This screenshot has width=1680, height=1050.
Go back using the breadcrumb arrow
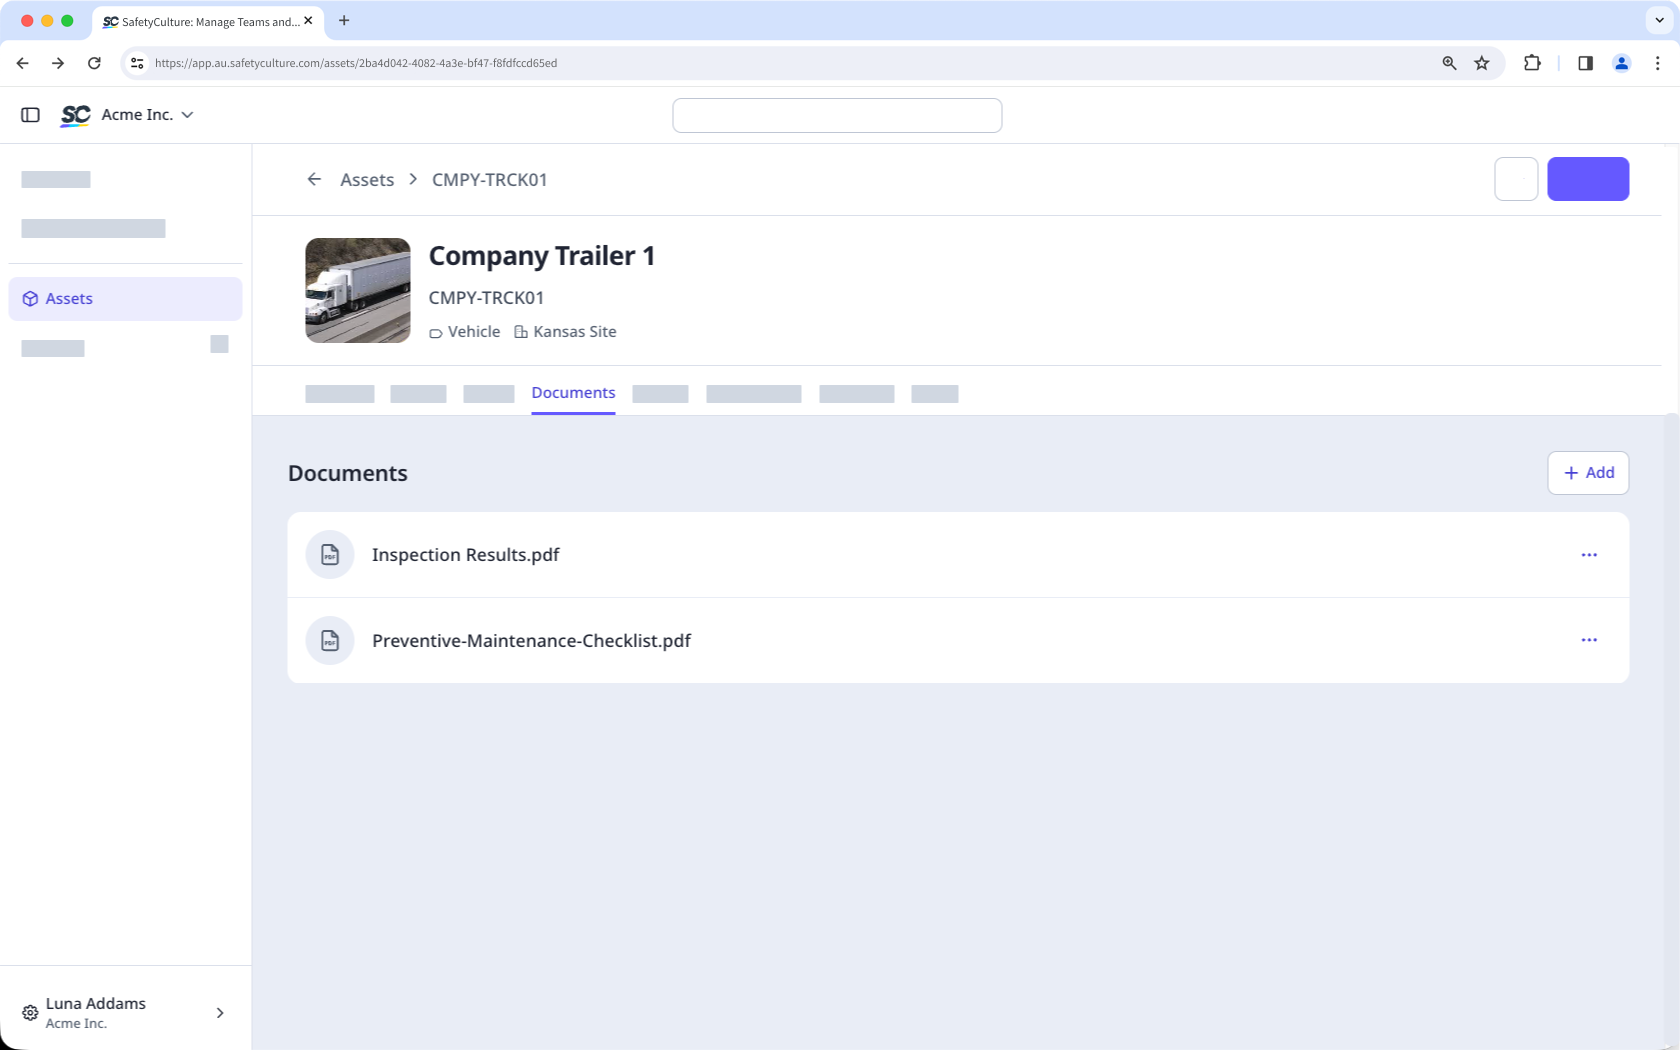314,179
